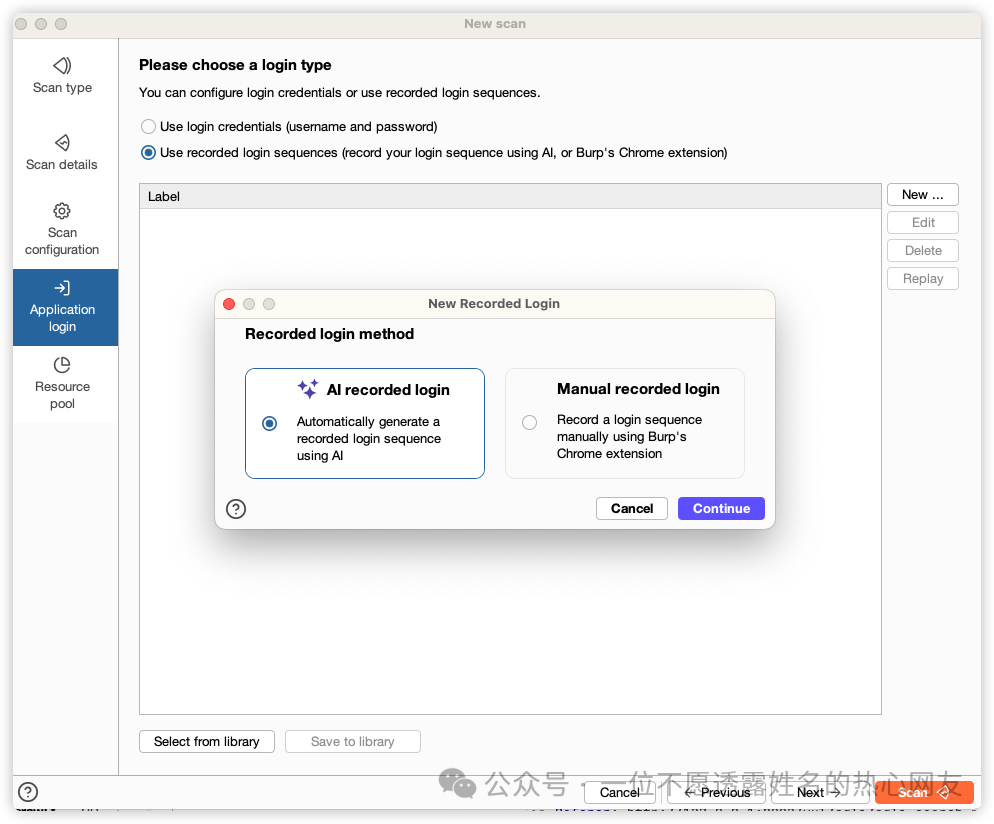Select the Application login step
The width and height of the screenshot is (994, 824).
click(65, 307)
